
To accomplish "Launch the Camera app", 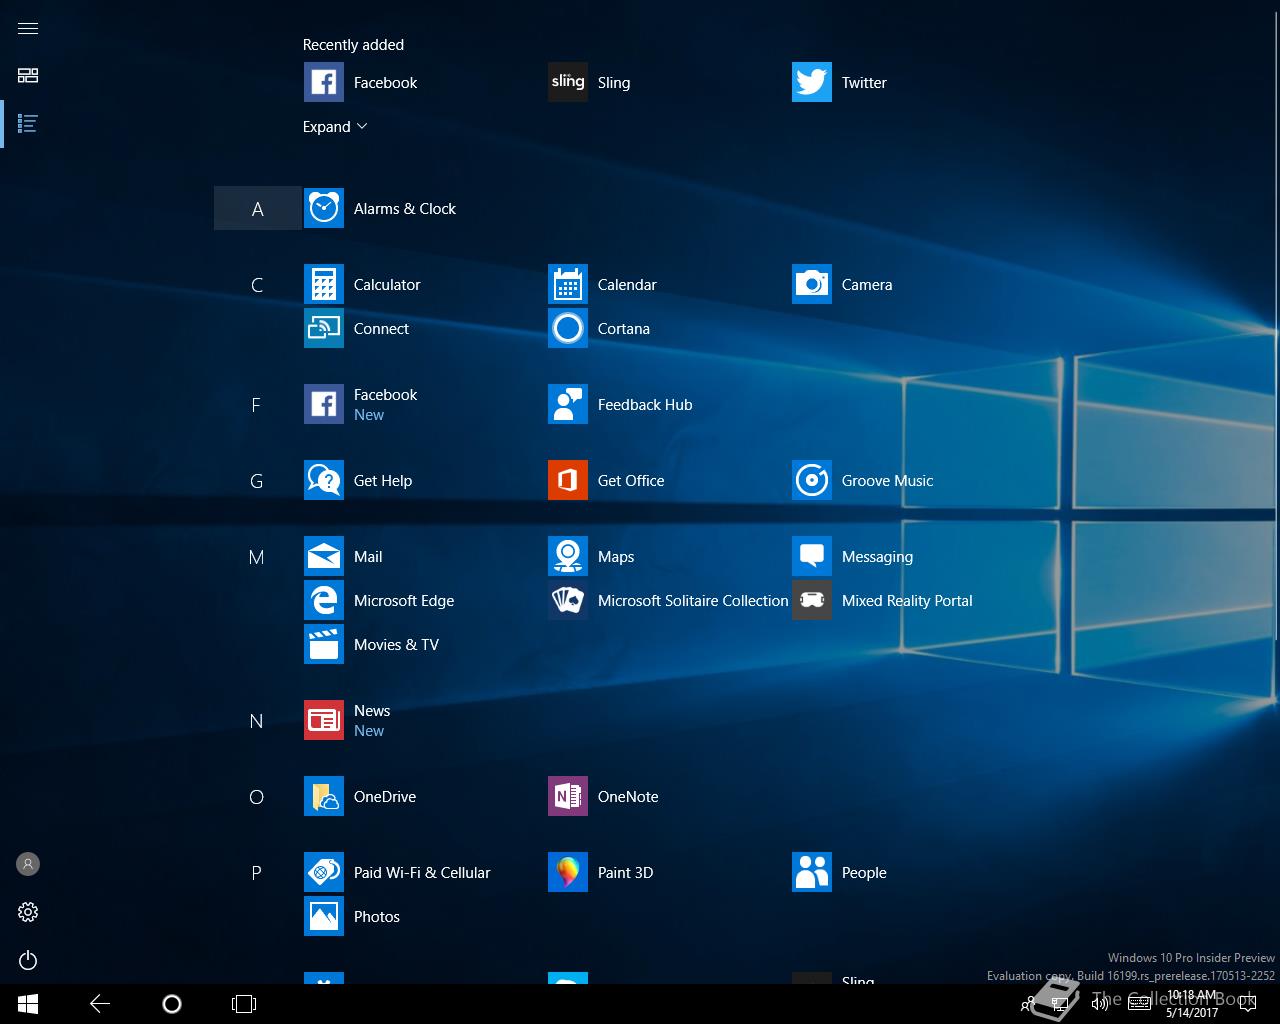I will pos(843,284).
